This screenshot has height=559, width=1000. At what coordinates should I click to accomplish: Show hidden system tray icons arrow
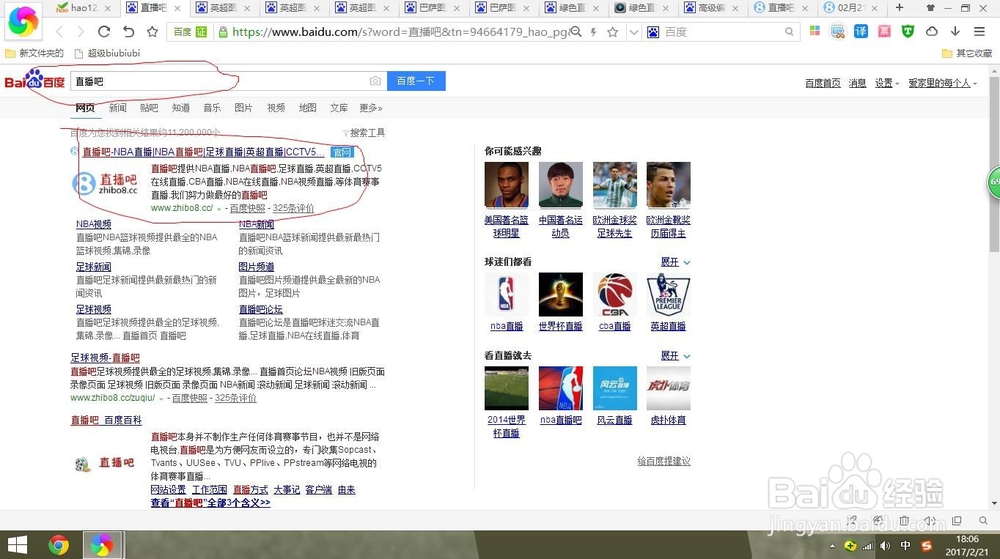pos(832,546)
